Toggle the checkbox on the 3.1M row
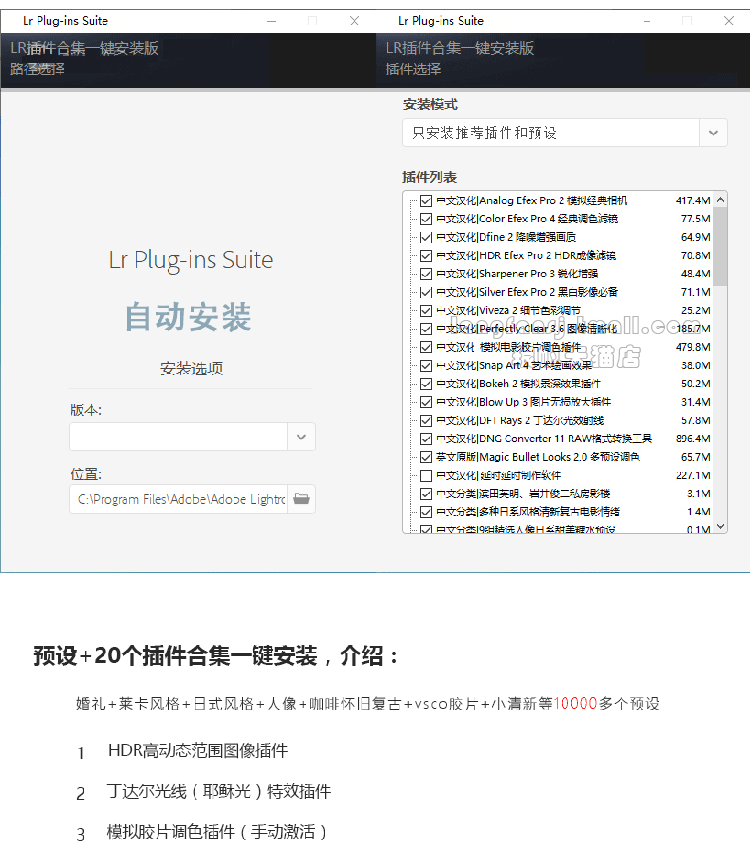The width and height of the screenshot is (750, 842). tap(426, 493)
